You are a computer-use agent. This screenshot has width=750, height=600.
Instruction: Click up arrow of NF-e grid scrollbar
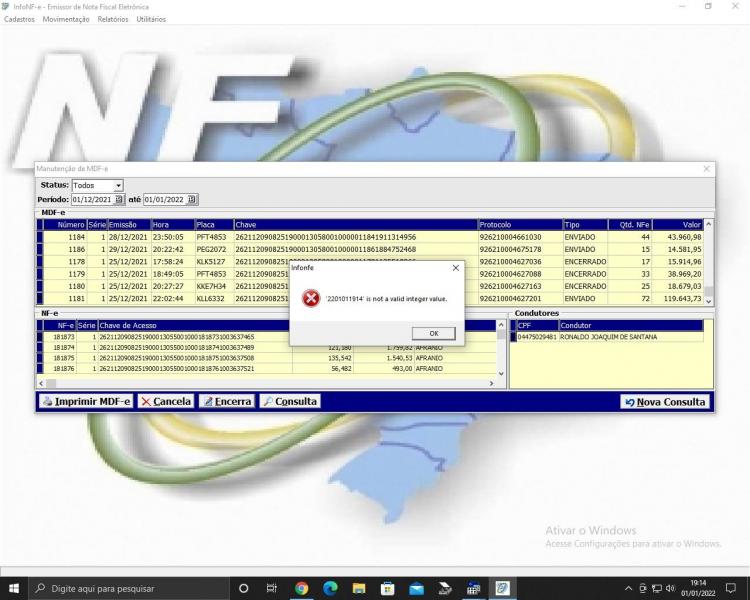point(501,325)
